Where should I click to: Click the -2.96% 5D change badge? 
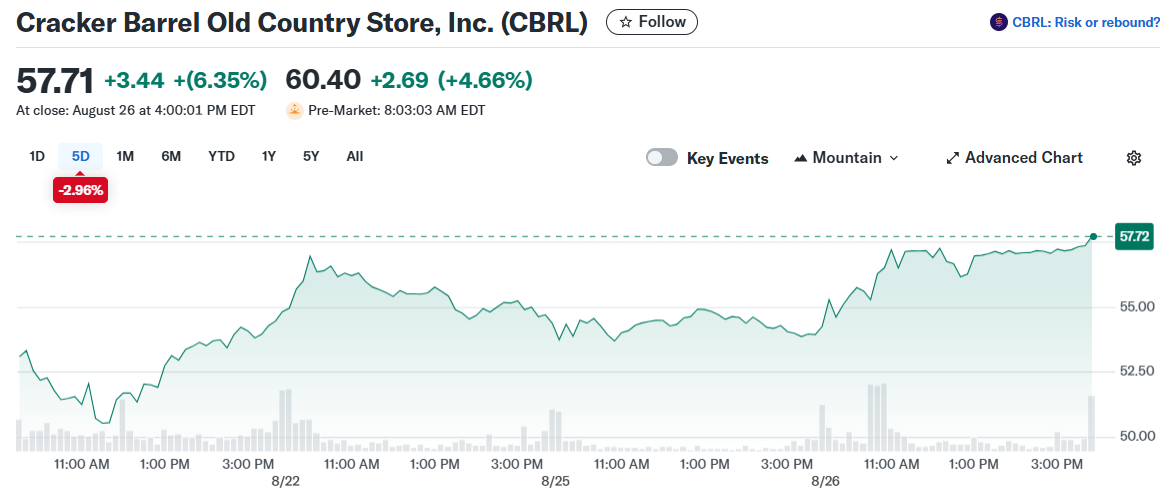click(81, 190)
